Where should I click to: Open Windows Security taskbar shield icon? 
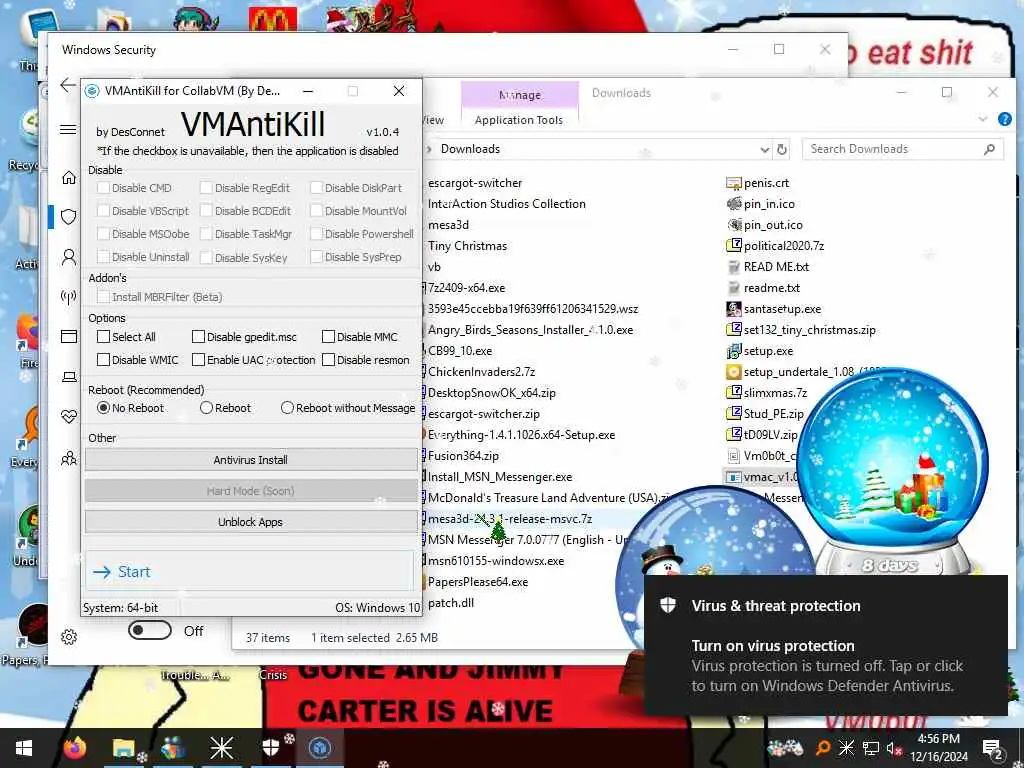pyautogui.click(x=270, y=748)
